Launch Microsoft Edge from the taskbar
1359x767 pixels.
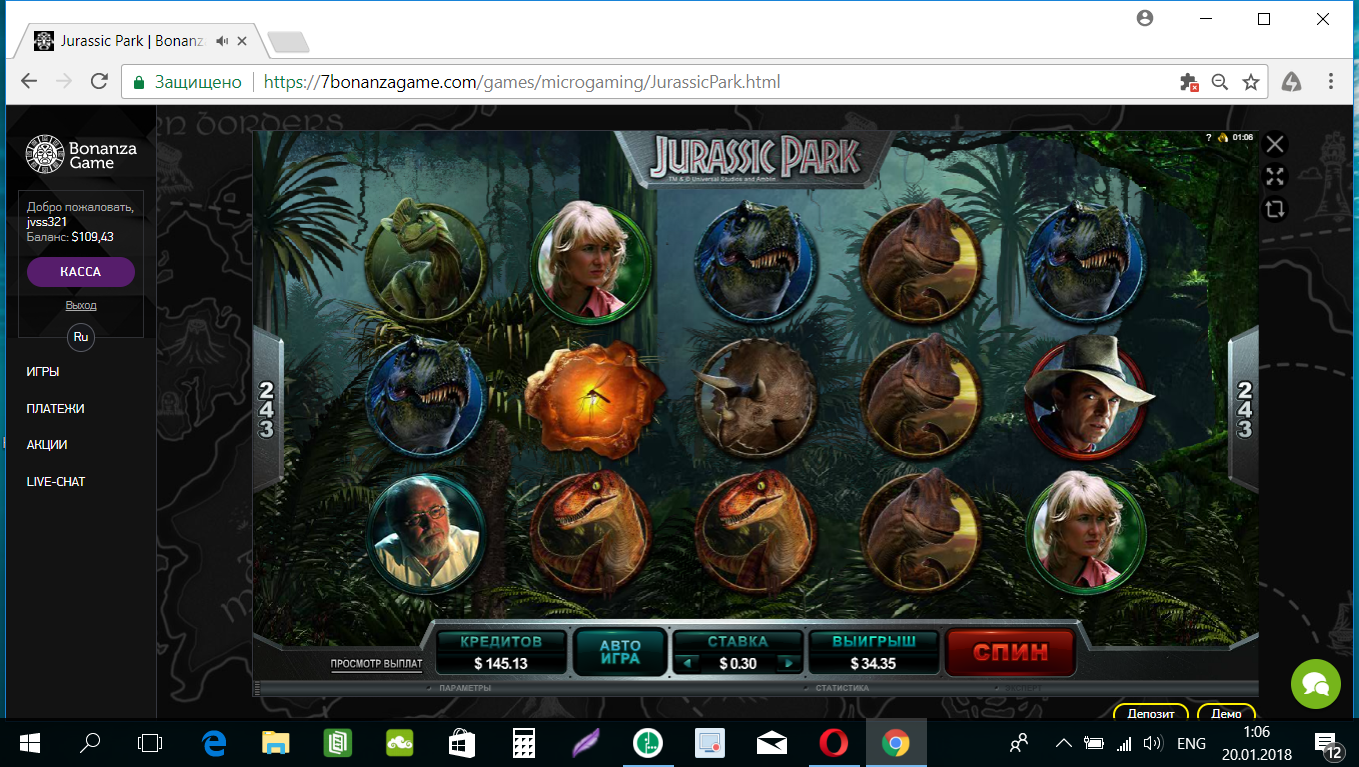tap(213, 743)
